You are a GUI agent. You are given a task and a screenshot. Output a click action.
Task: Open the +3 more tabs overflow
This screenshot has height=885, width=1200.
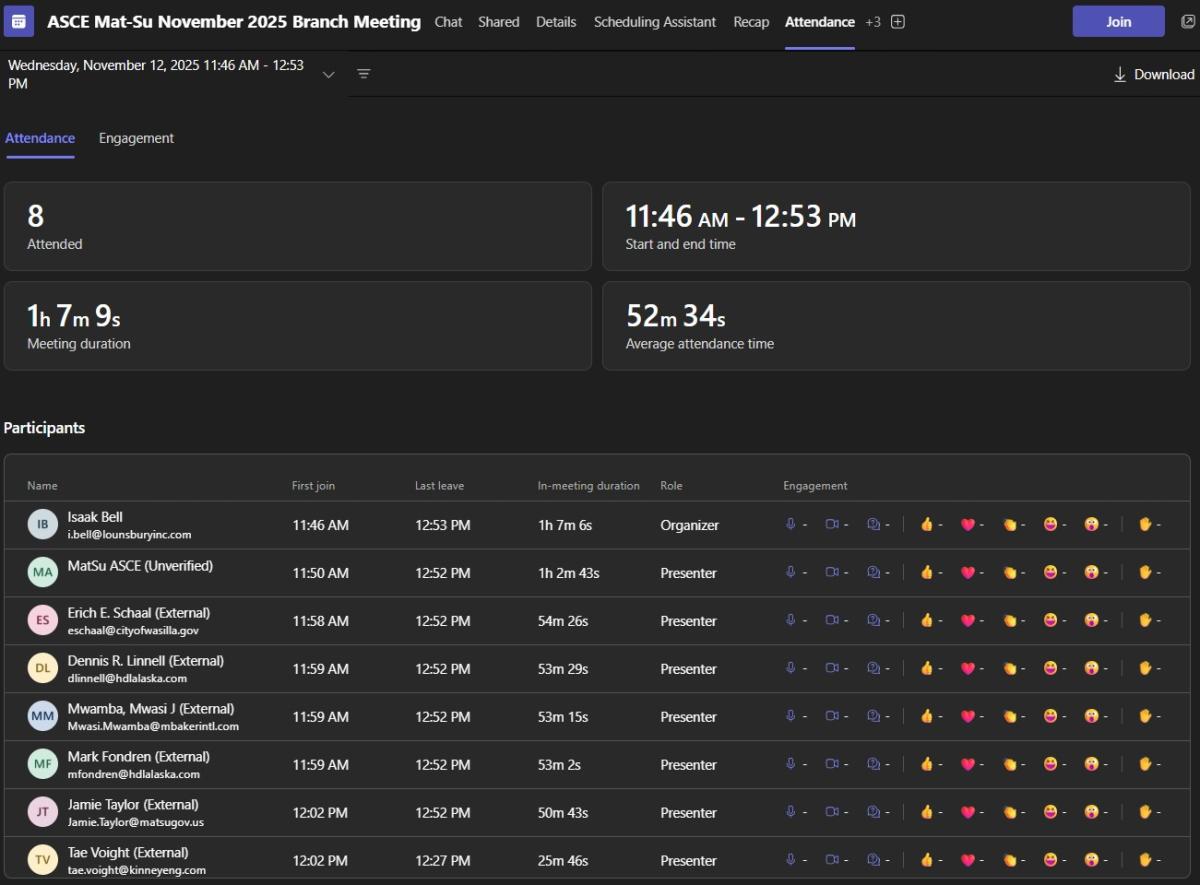click(x=873, y=22)
